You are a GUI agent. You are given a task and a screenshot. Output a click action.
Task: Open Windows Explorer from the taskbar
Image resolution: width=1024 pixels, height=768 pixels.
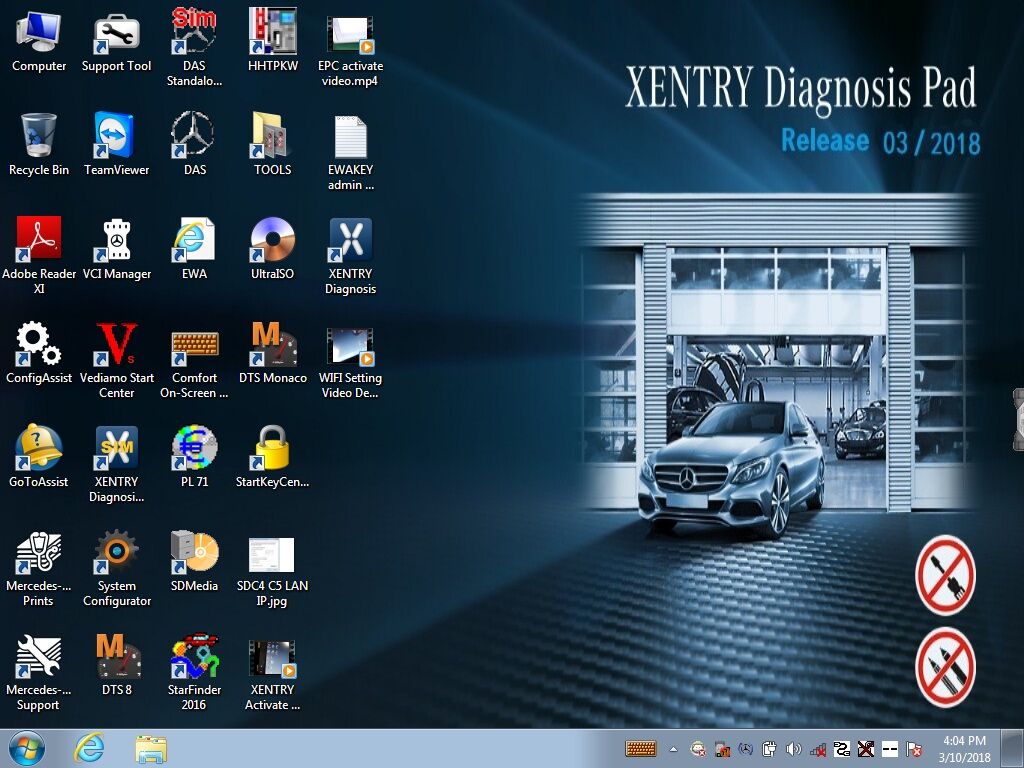(151, 748)
